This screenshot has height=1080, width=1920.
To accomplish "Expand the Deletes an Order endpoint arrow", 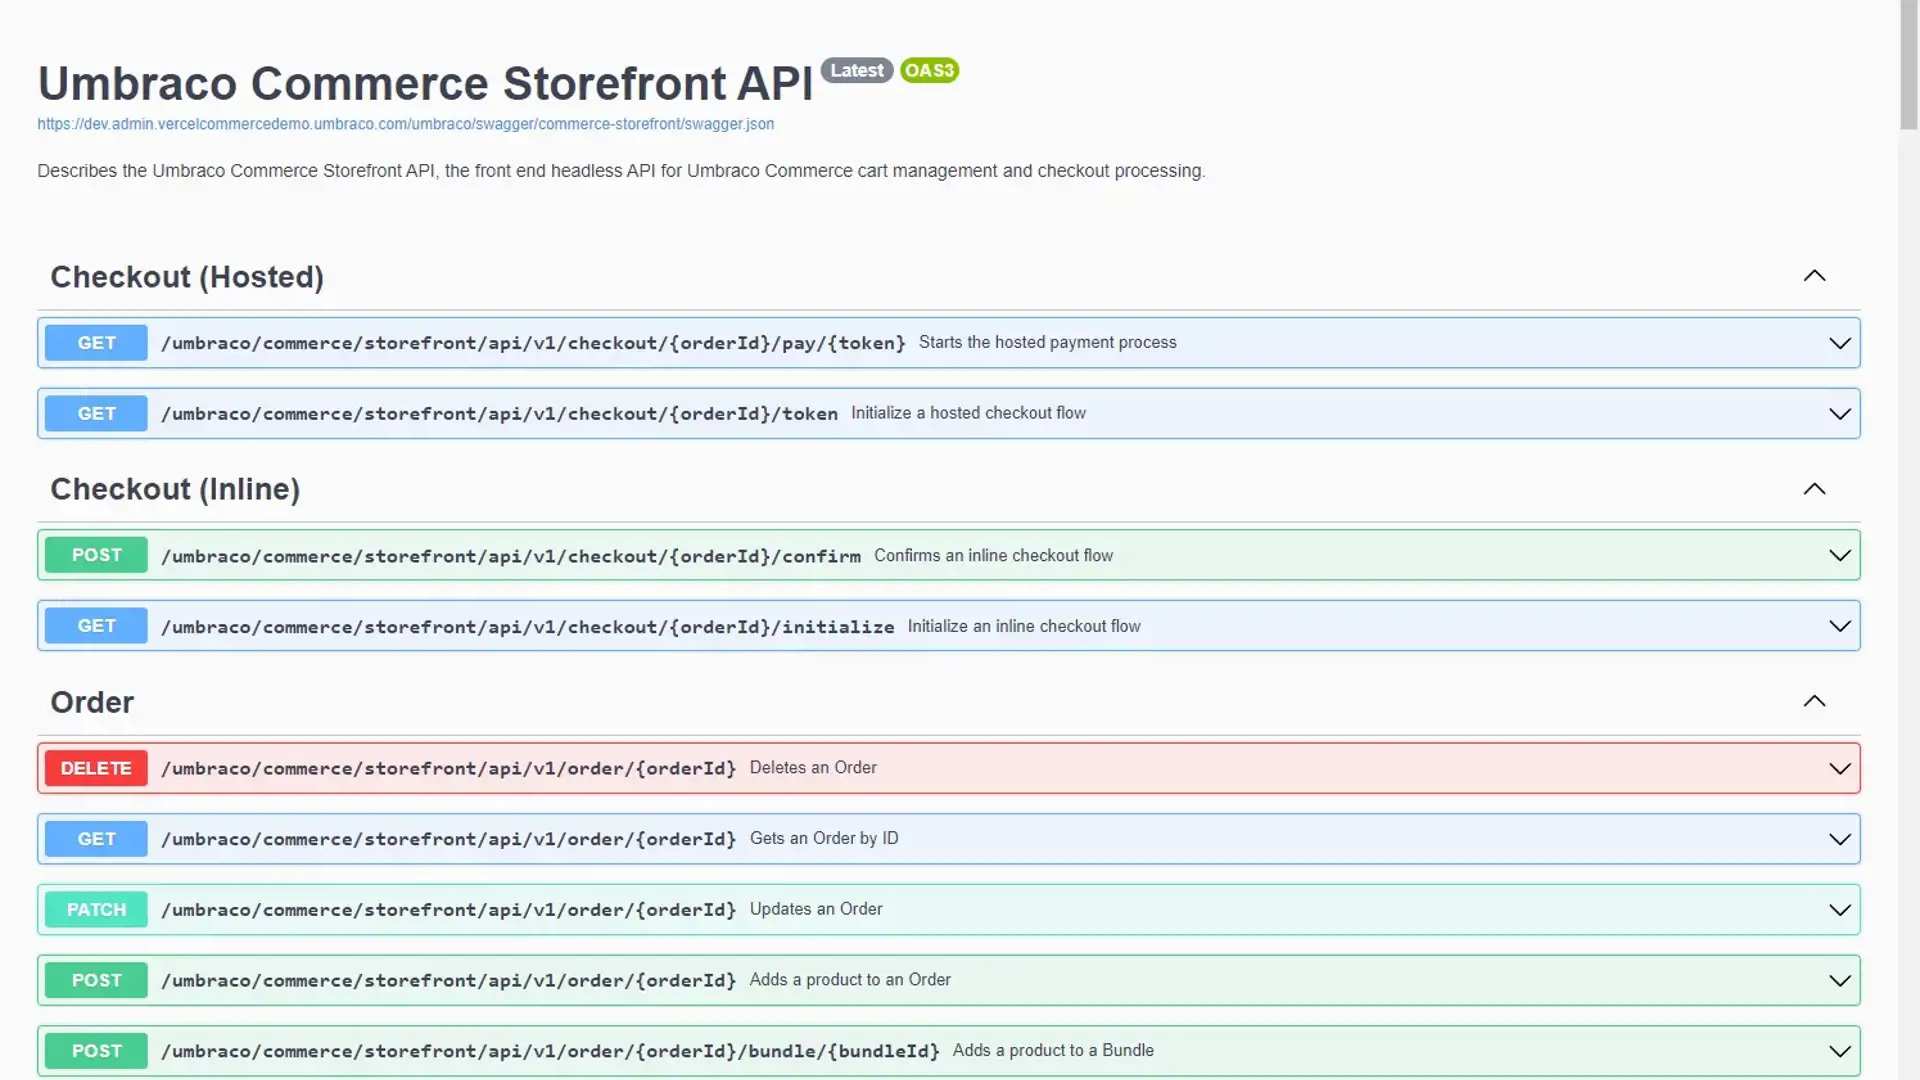I will tap(1839, 768).
